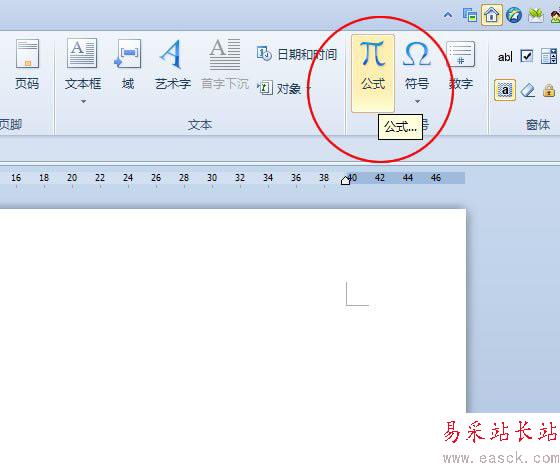
Task: Open the 对象 dropdown arrow
Action: coord(309,88)
